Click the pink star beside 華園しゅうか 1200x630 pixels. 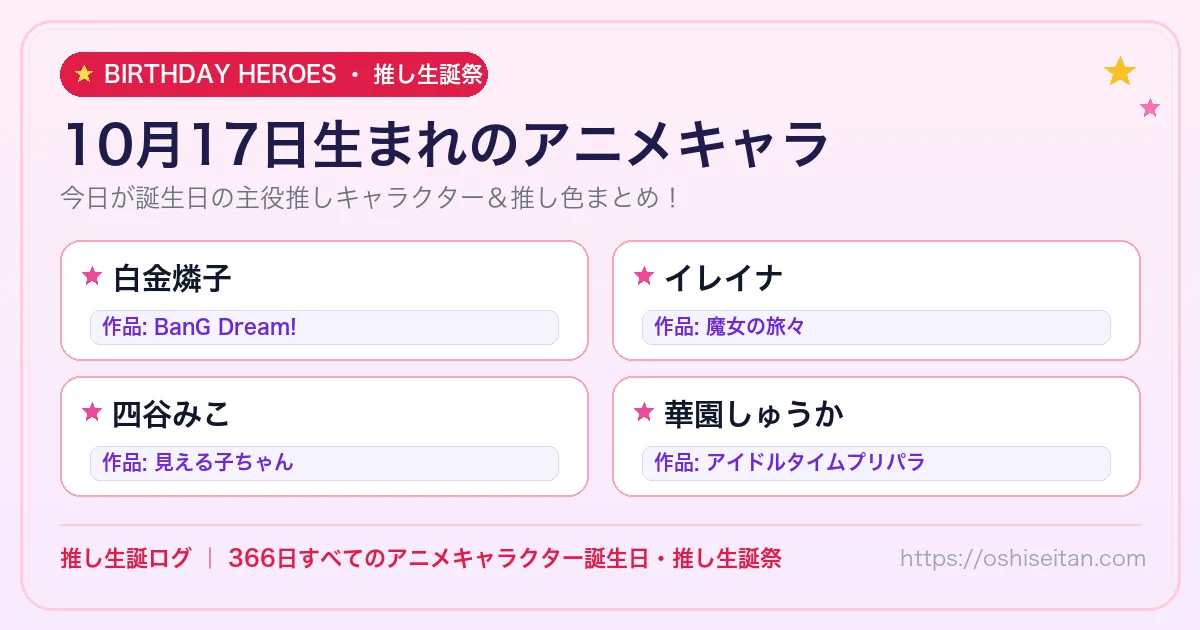click(x=644, y=412)
